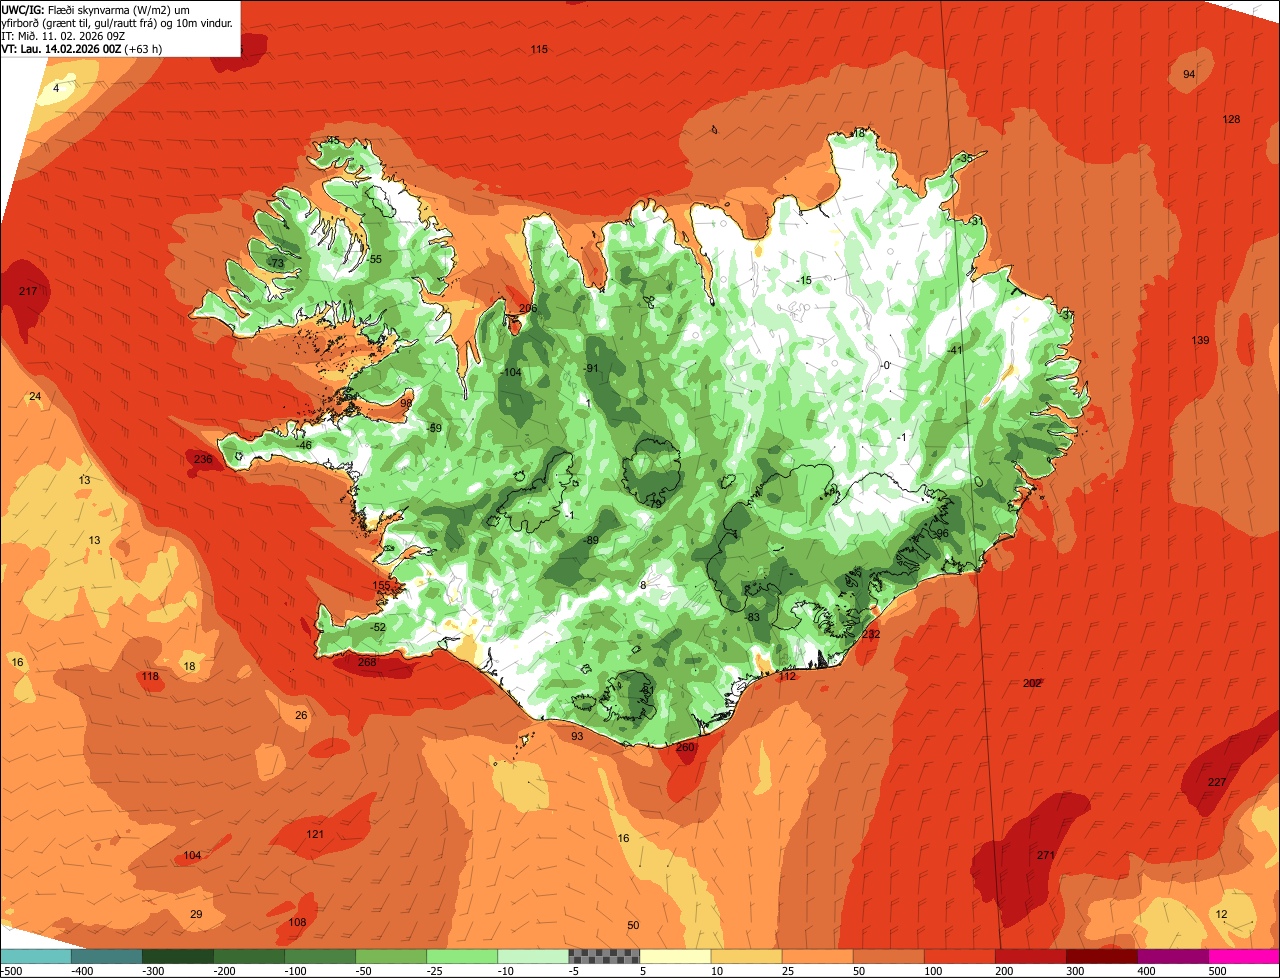This screenshot has height=978, width=1280.
Task: Select the 271 value in the southeast sea
Action: point(1046,856)
